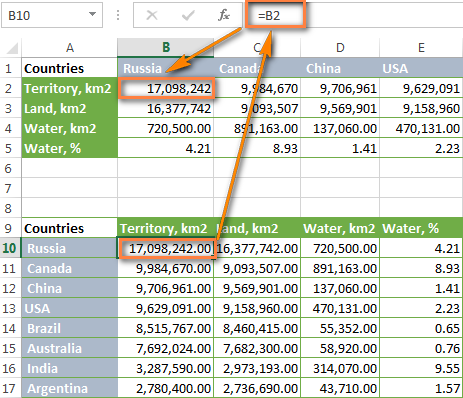Click cell with value 55,352.00

340,328
